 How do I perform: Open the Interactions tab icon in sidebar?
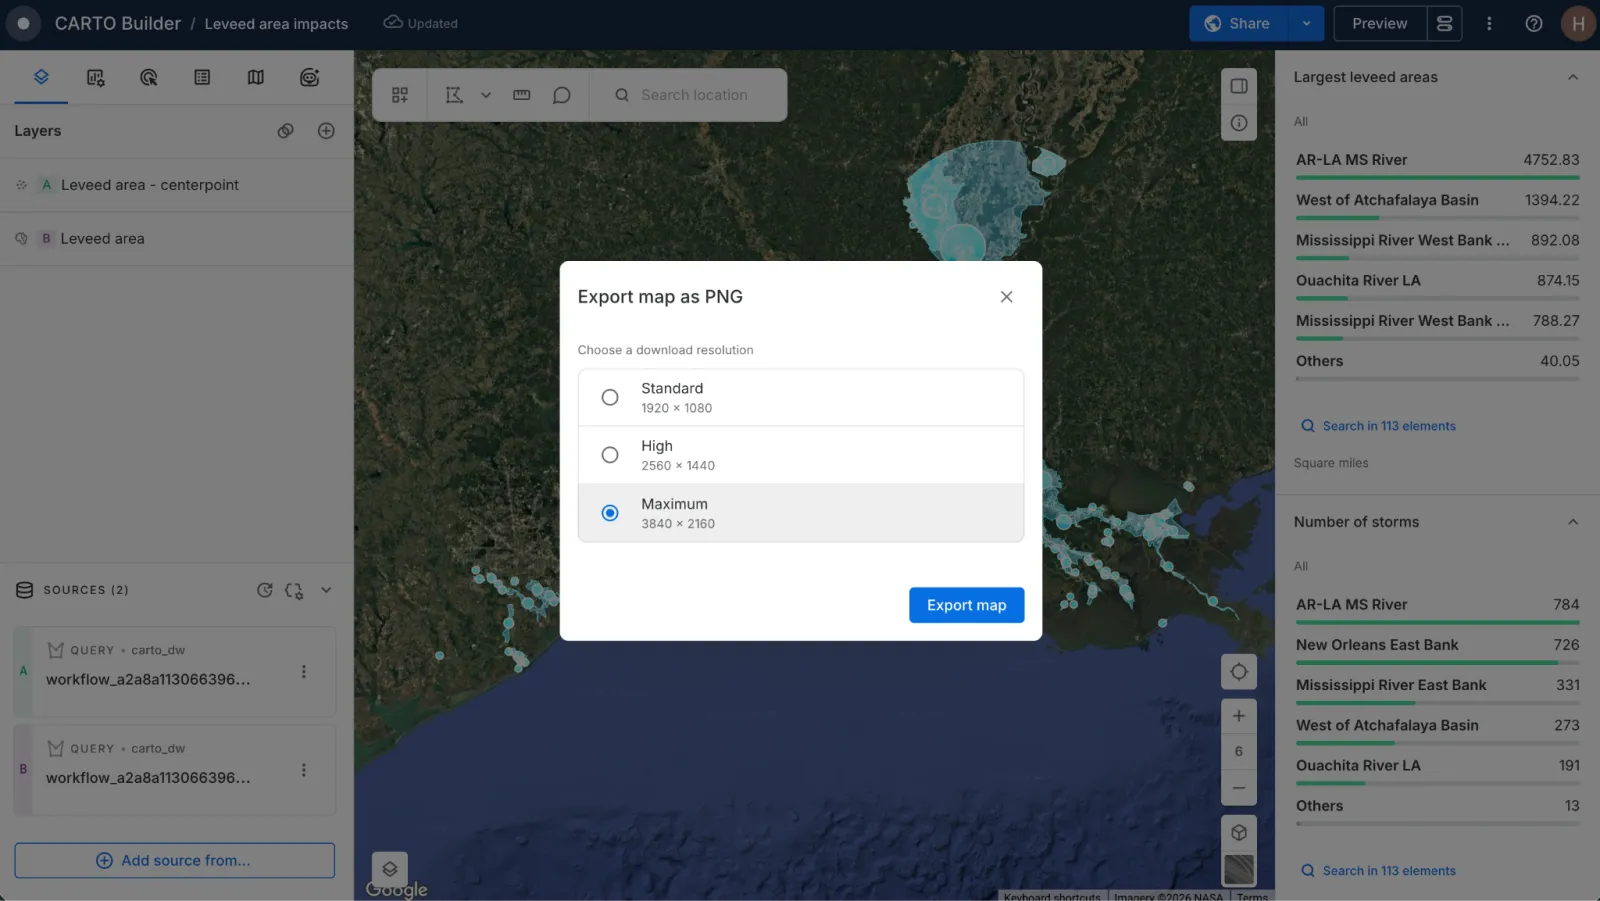149,77
